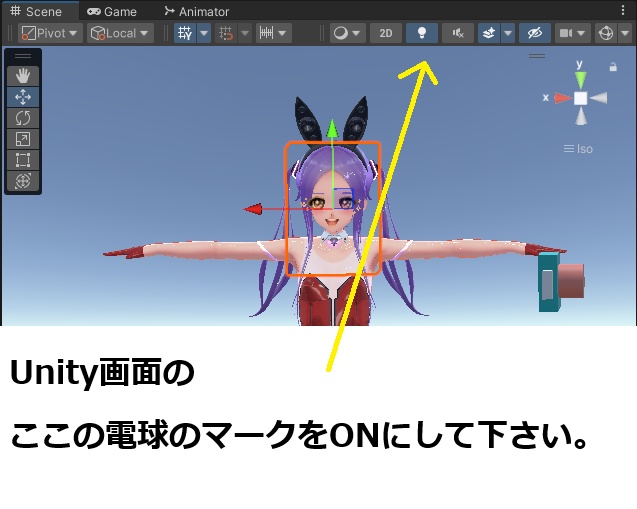Viewport: 637px width, 509px height.
Task: Select the Rotate tool
Action: click(23, 118)
